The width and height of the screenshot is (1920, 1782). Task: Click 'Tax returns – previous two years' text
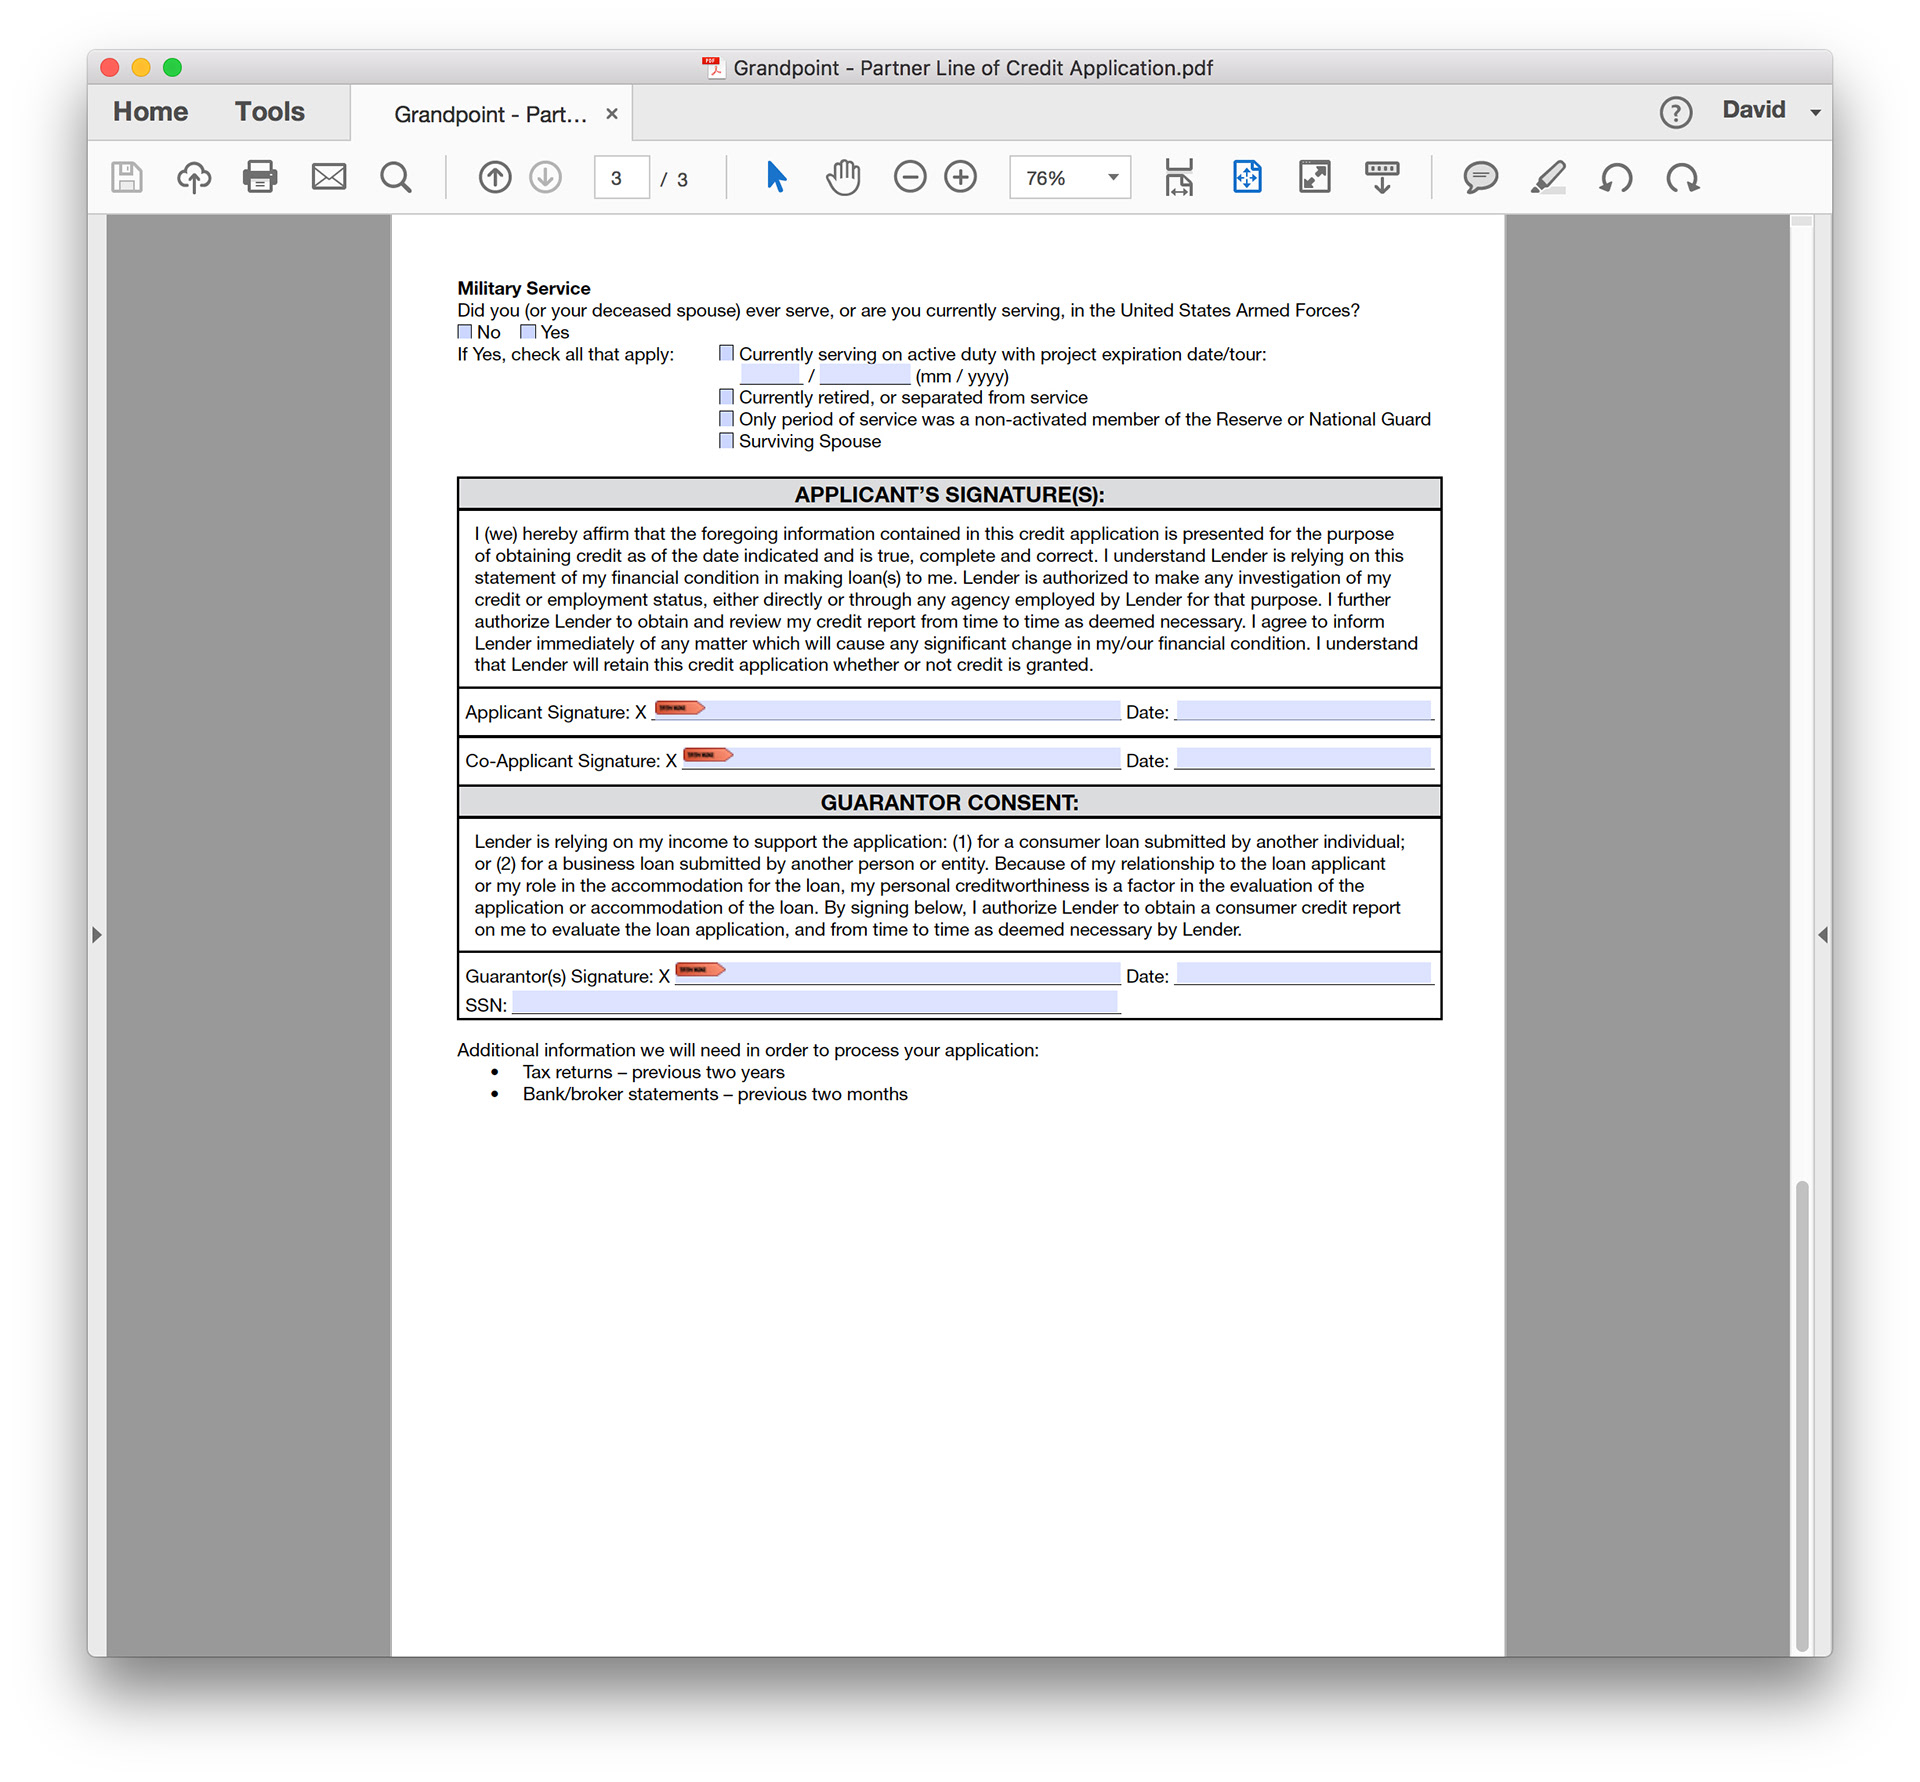pos(653,1072)
